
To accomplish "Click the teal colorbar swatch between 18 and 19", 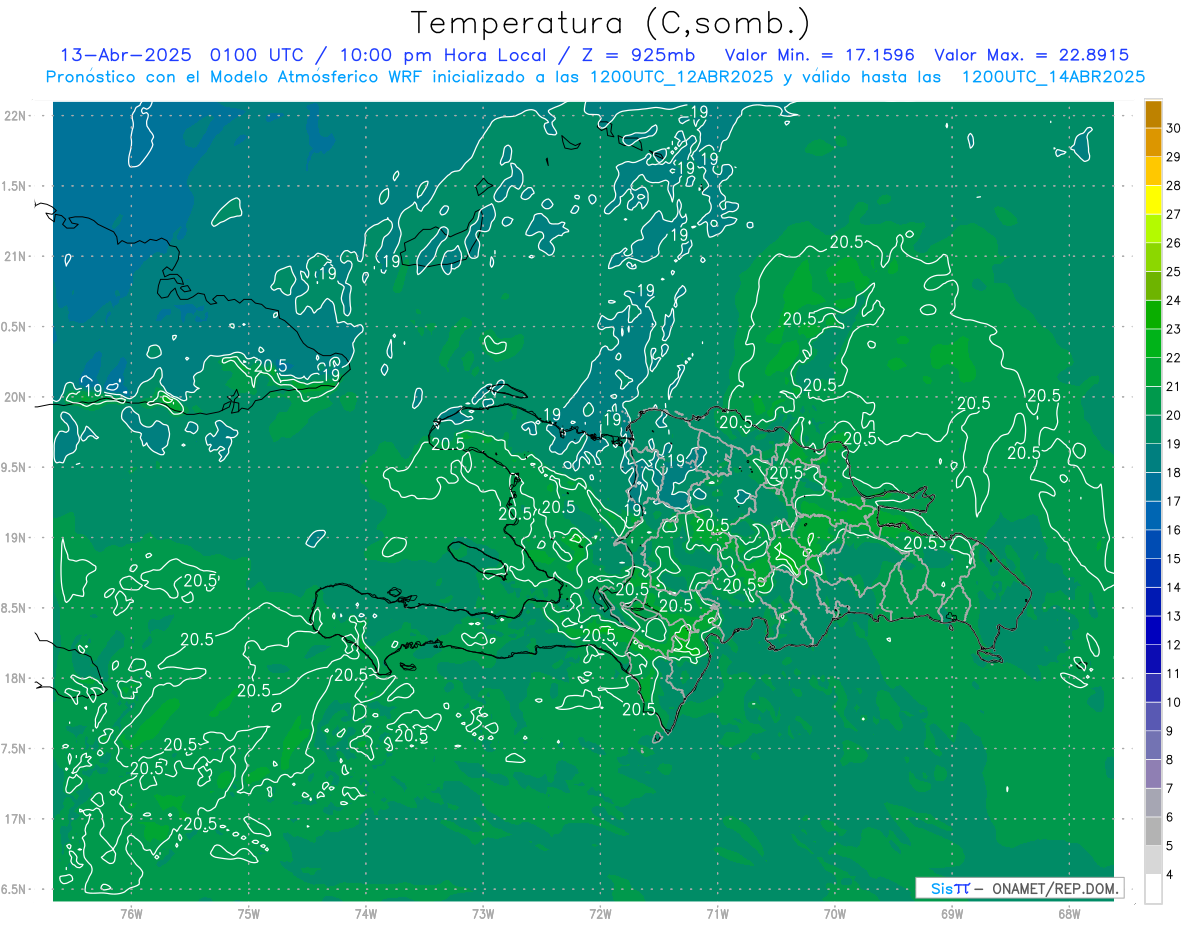I will coord(1153,458).
